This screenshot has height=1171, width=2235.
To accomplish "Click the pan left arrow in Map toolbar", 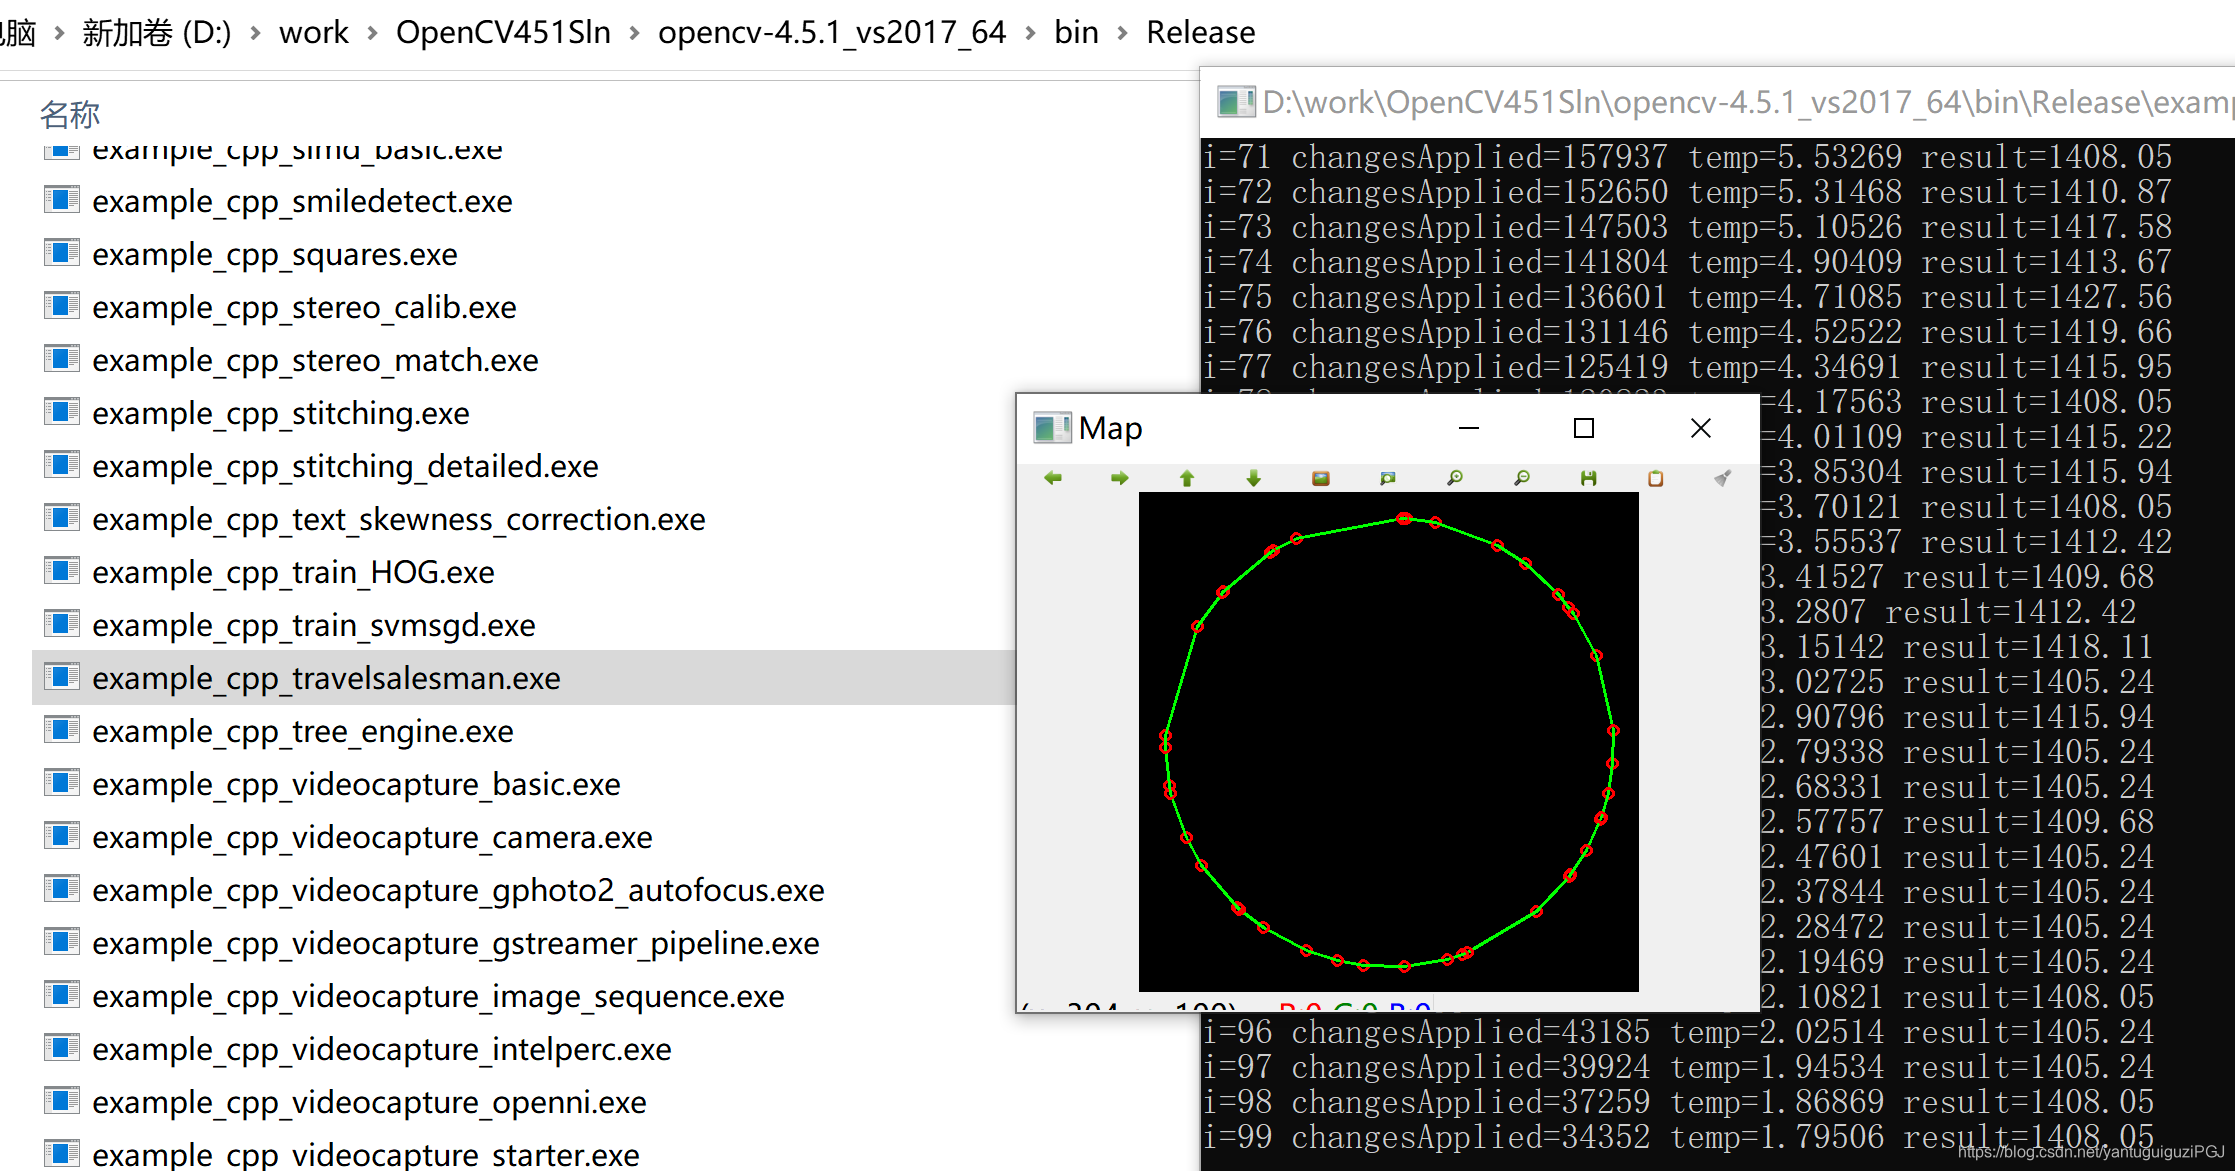I will tap(1052, 478).
